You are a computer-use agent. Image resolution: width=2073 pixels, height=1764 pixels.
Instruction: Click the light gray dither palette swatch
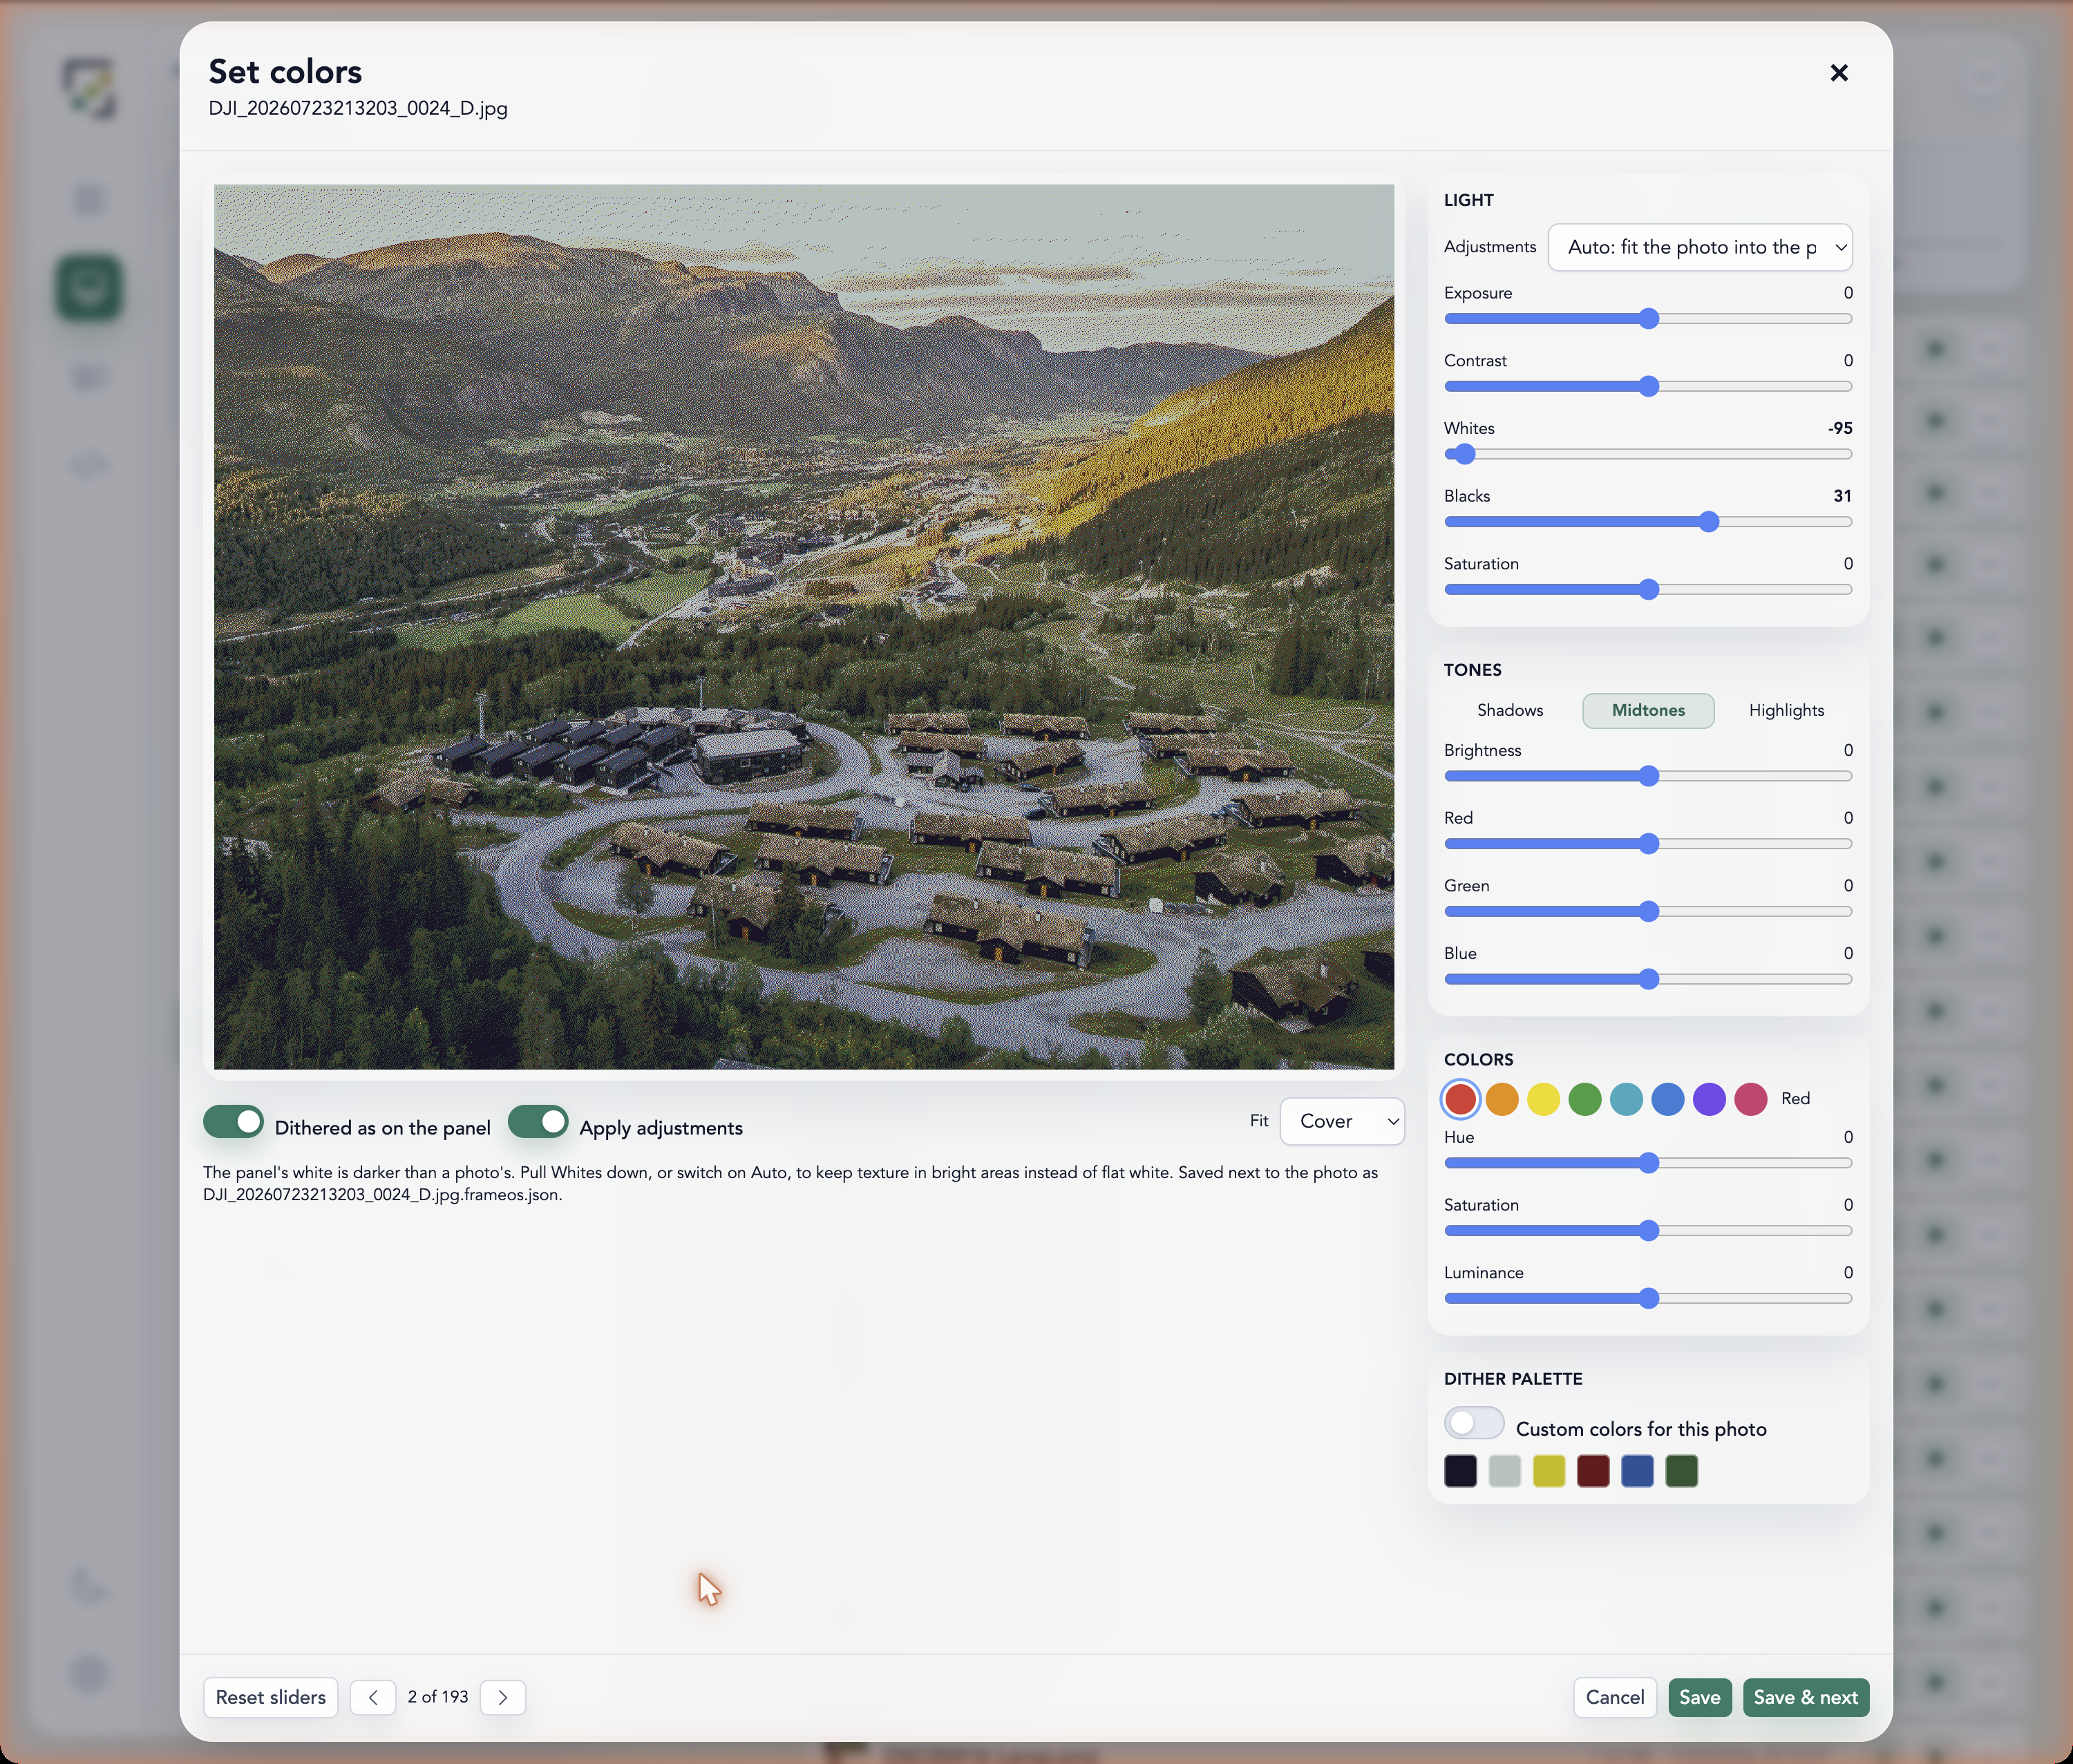pyautogui.click(x=1505, y=1471)
